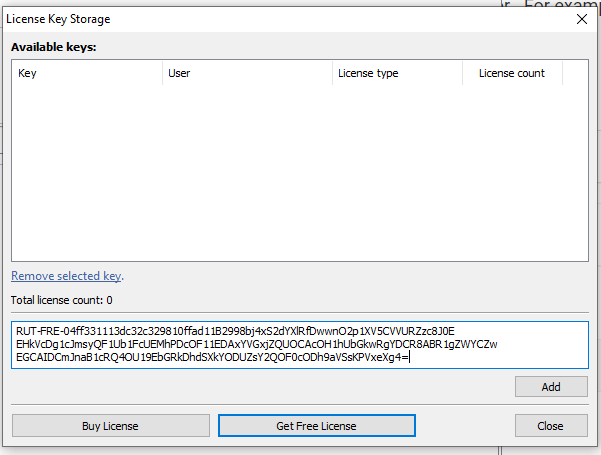Viewport: 601px width, 455px height.
Task: Click the License Key Storage title bar
Action: click(250, 18)
